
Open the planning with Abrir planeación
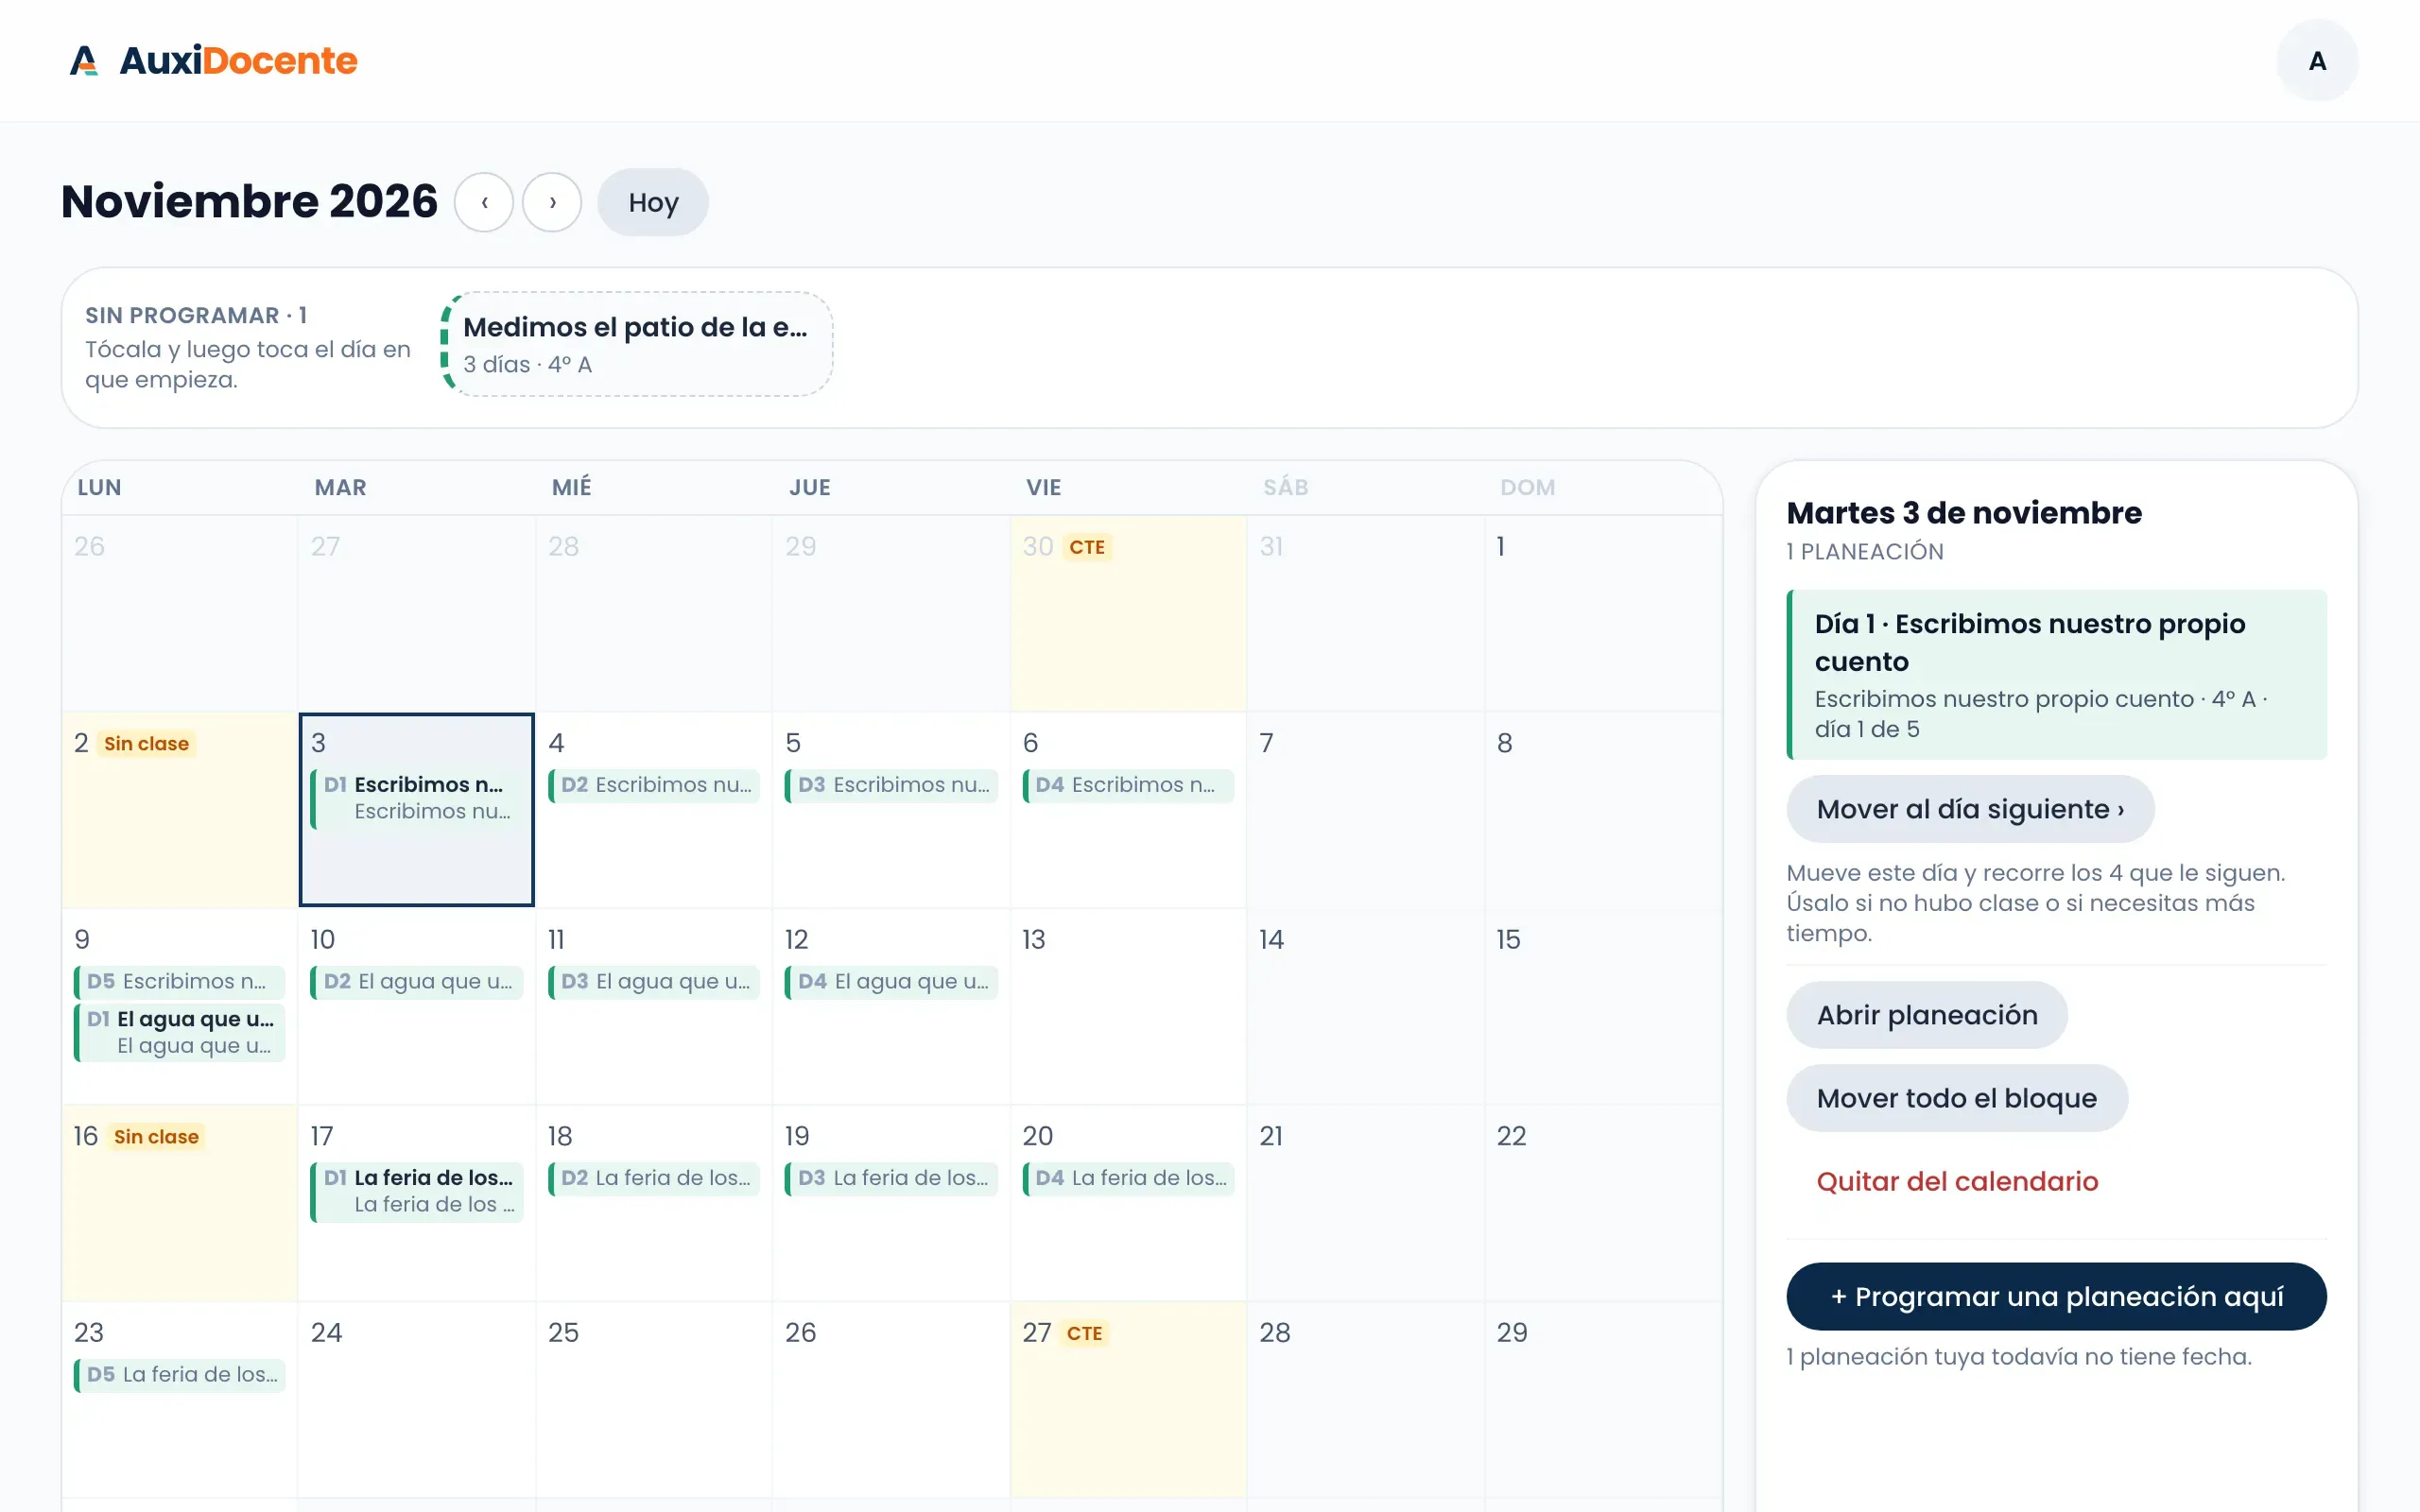(x=1927, y=1015)
